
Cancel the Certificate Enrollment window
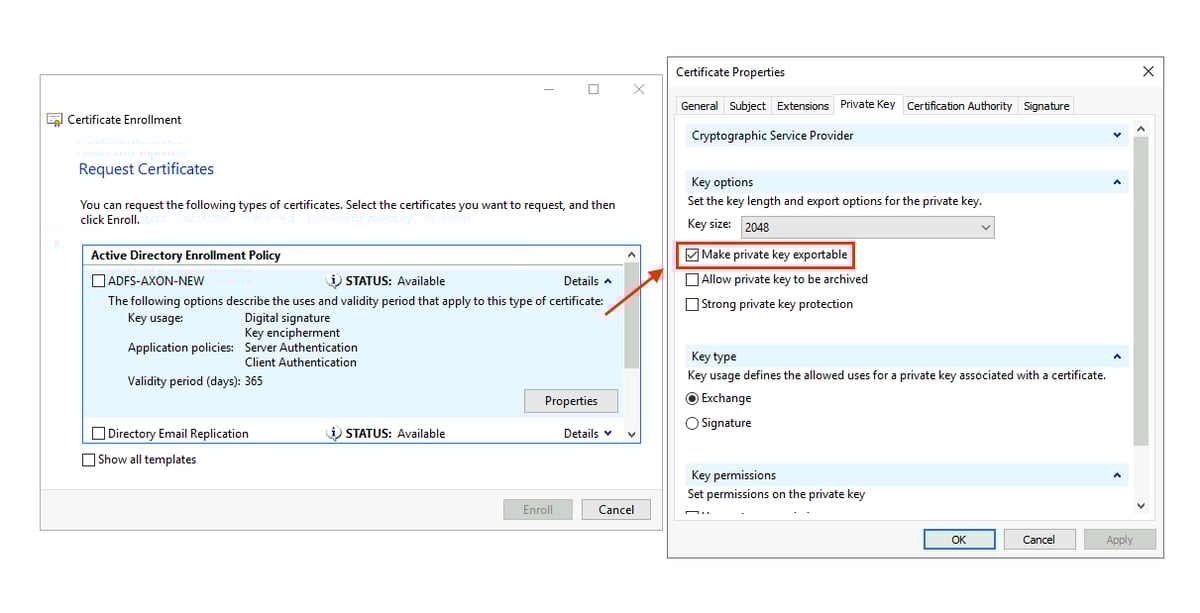pos(616,509)
